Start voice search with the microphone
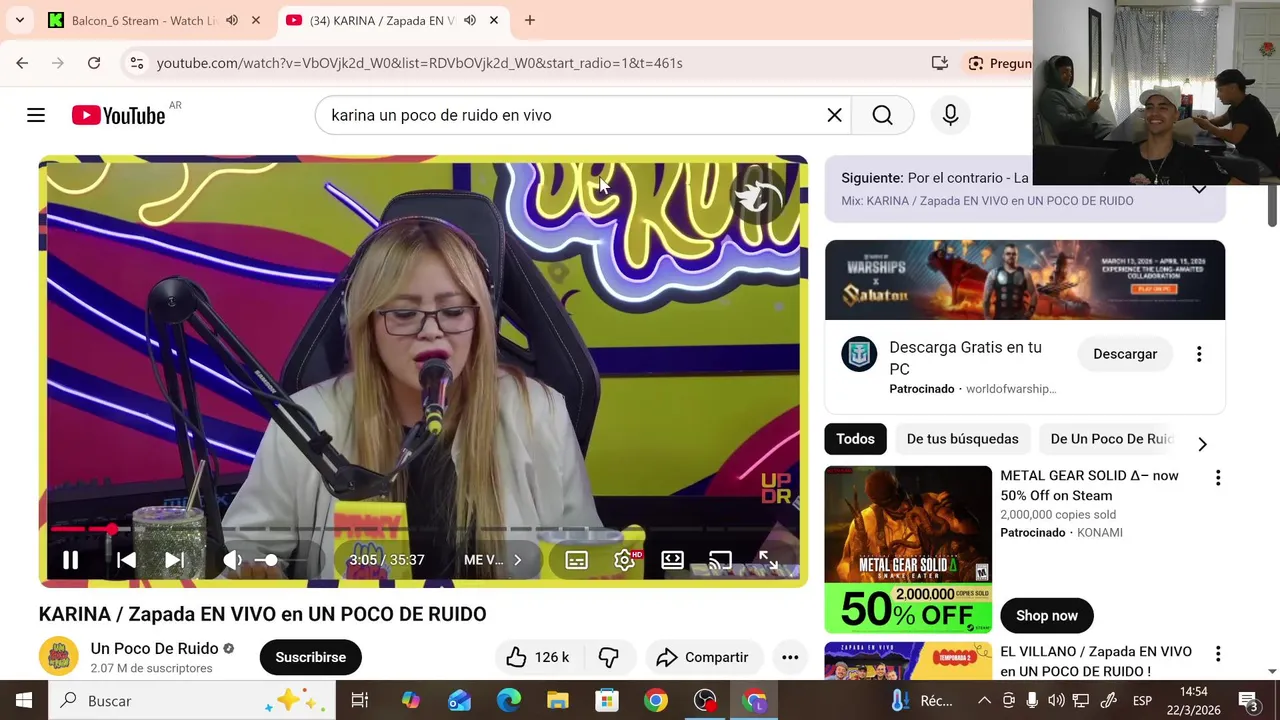The height and width of the screenshot is (720, 1280). click(950, 115)
